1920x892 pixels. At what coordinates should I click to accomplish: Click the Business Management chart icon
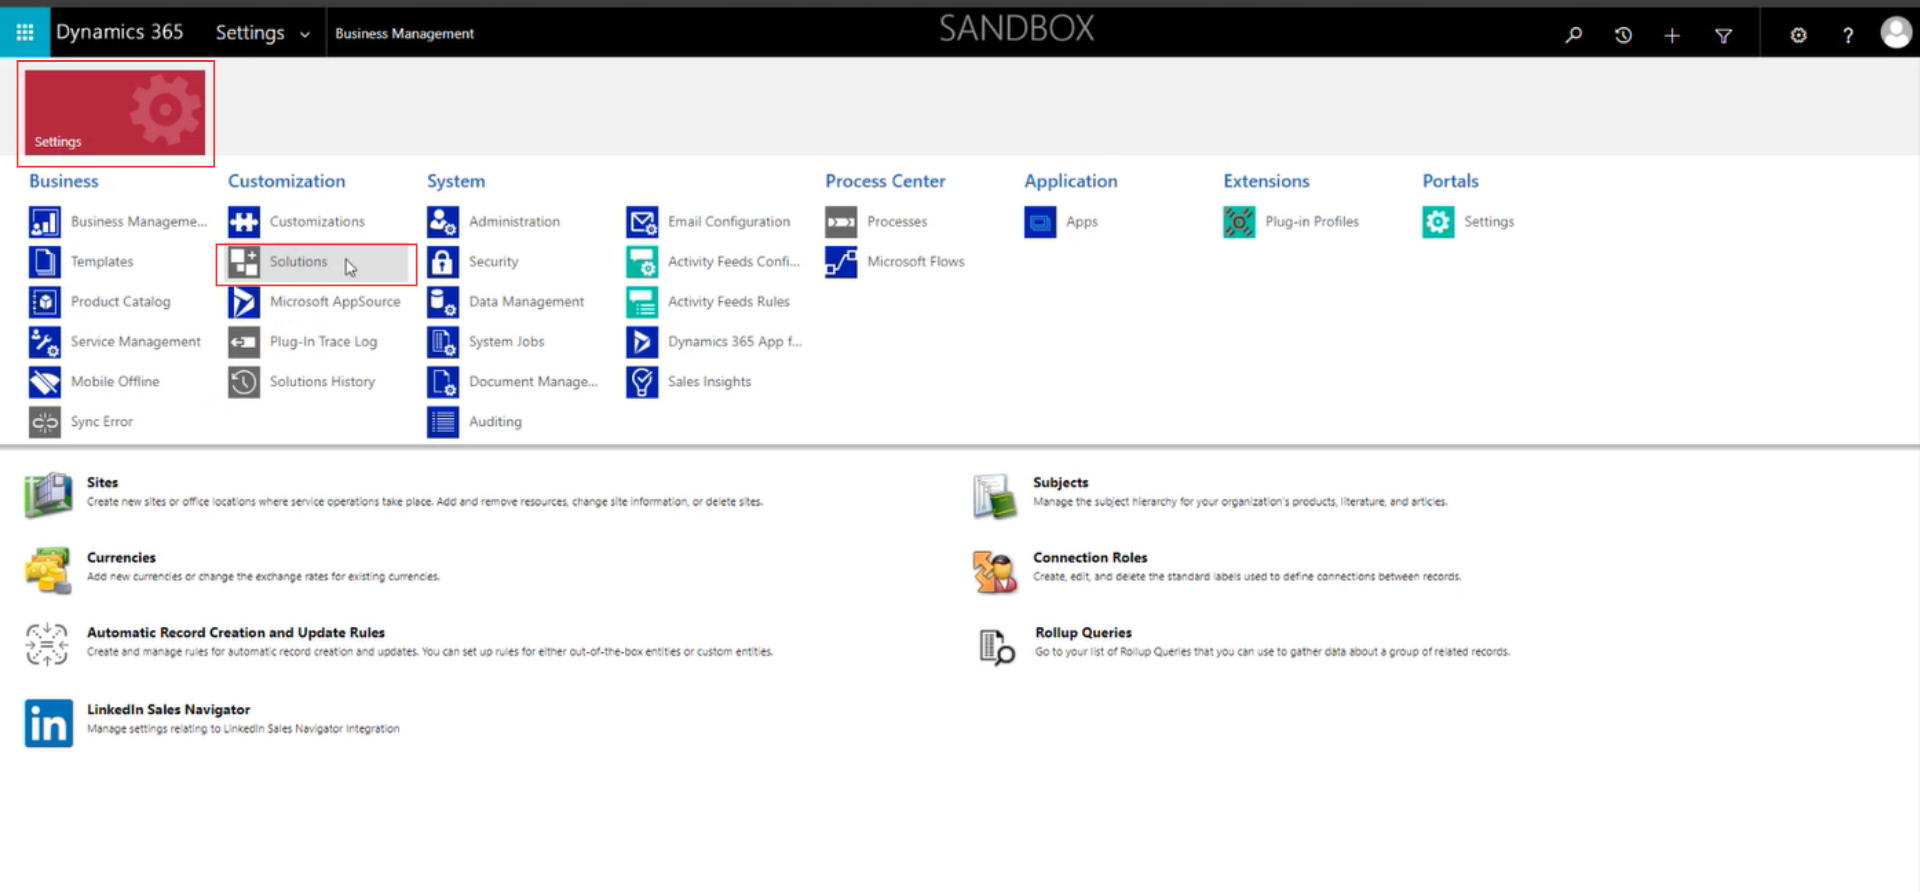(x=45, y=222)
